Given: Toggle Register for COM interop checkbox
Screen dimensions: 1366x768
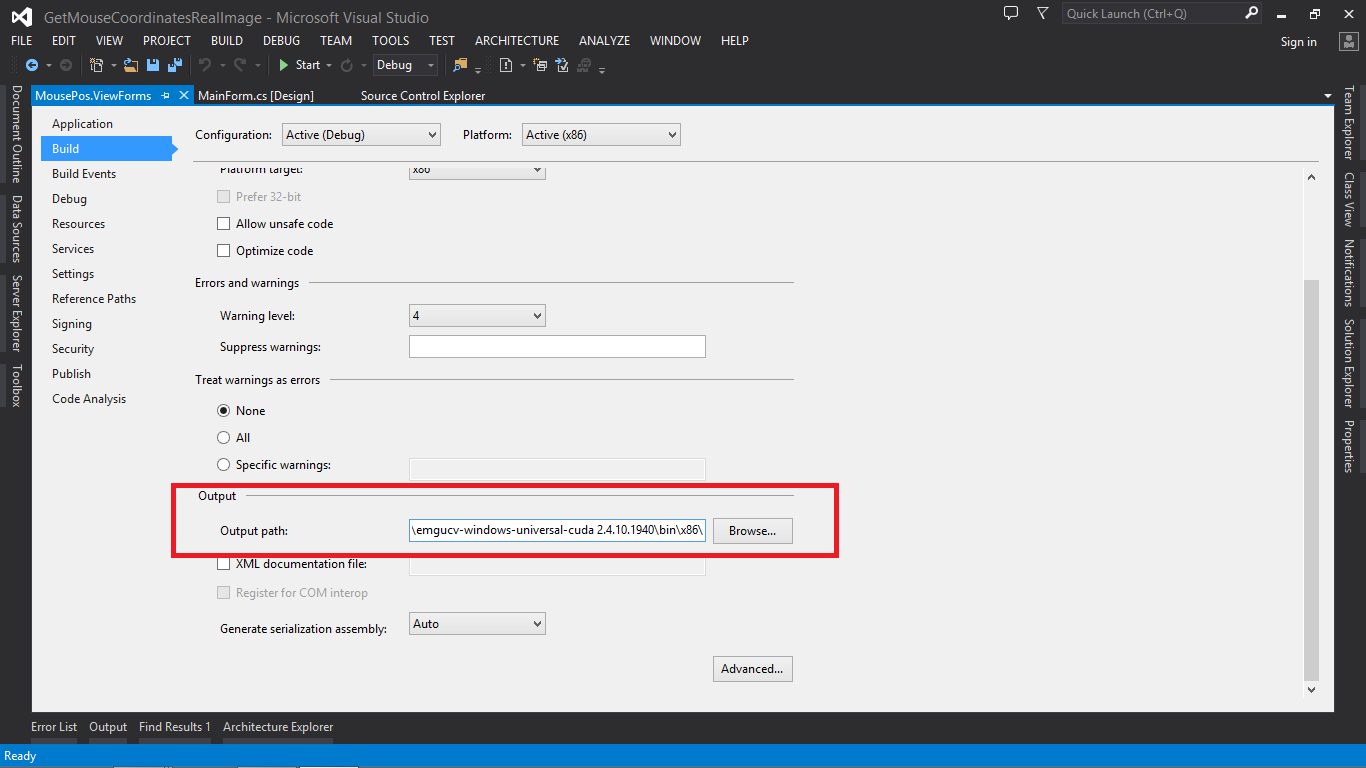Looking at the screenshot, I should click(224, 593).
